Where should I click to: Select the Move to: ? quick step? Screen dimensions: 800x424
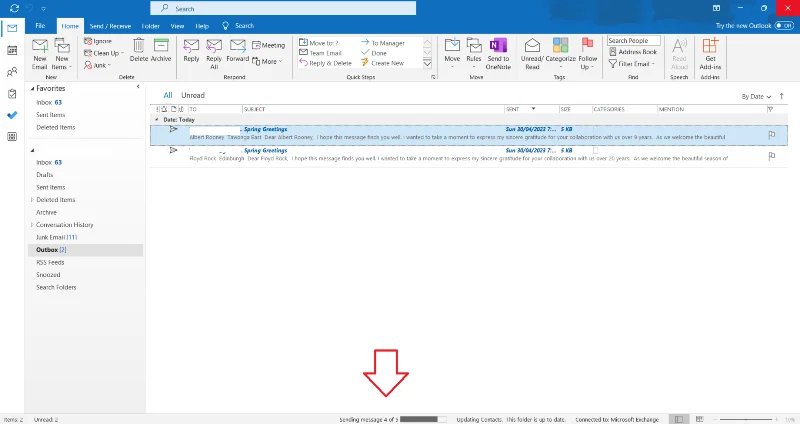pyautogui.click(x=318, y=43)
